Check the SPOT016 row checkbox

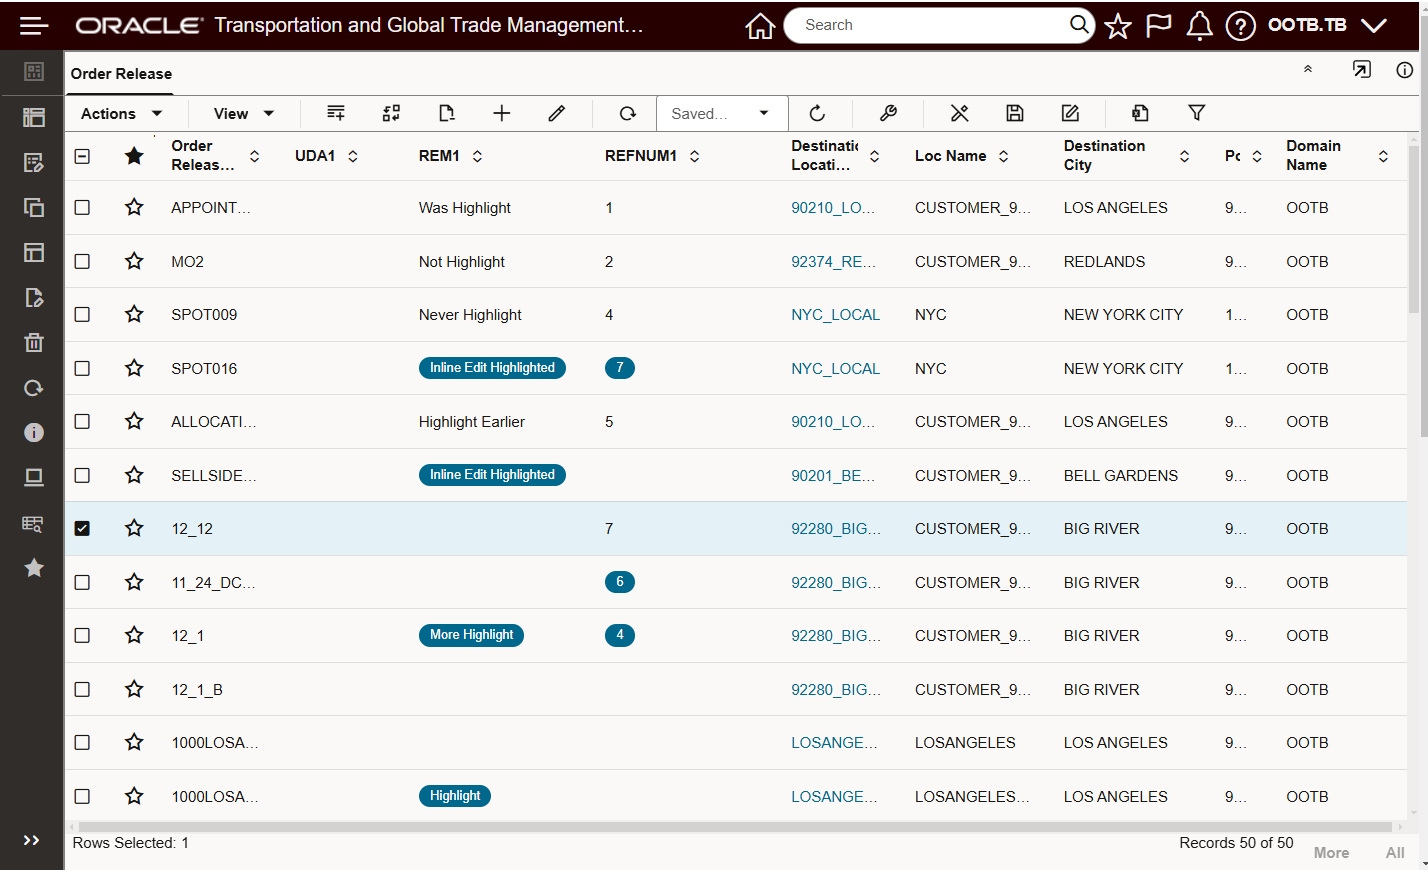pyautogui.click(x=82, y=368)
